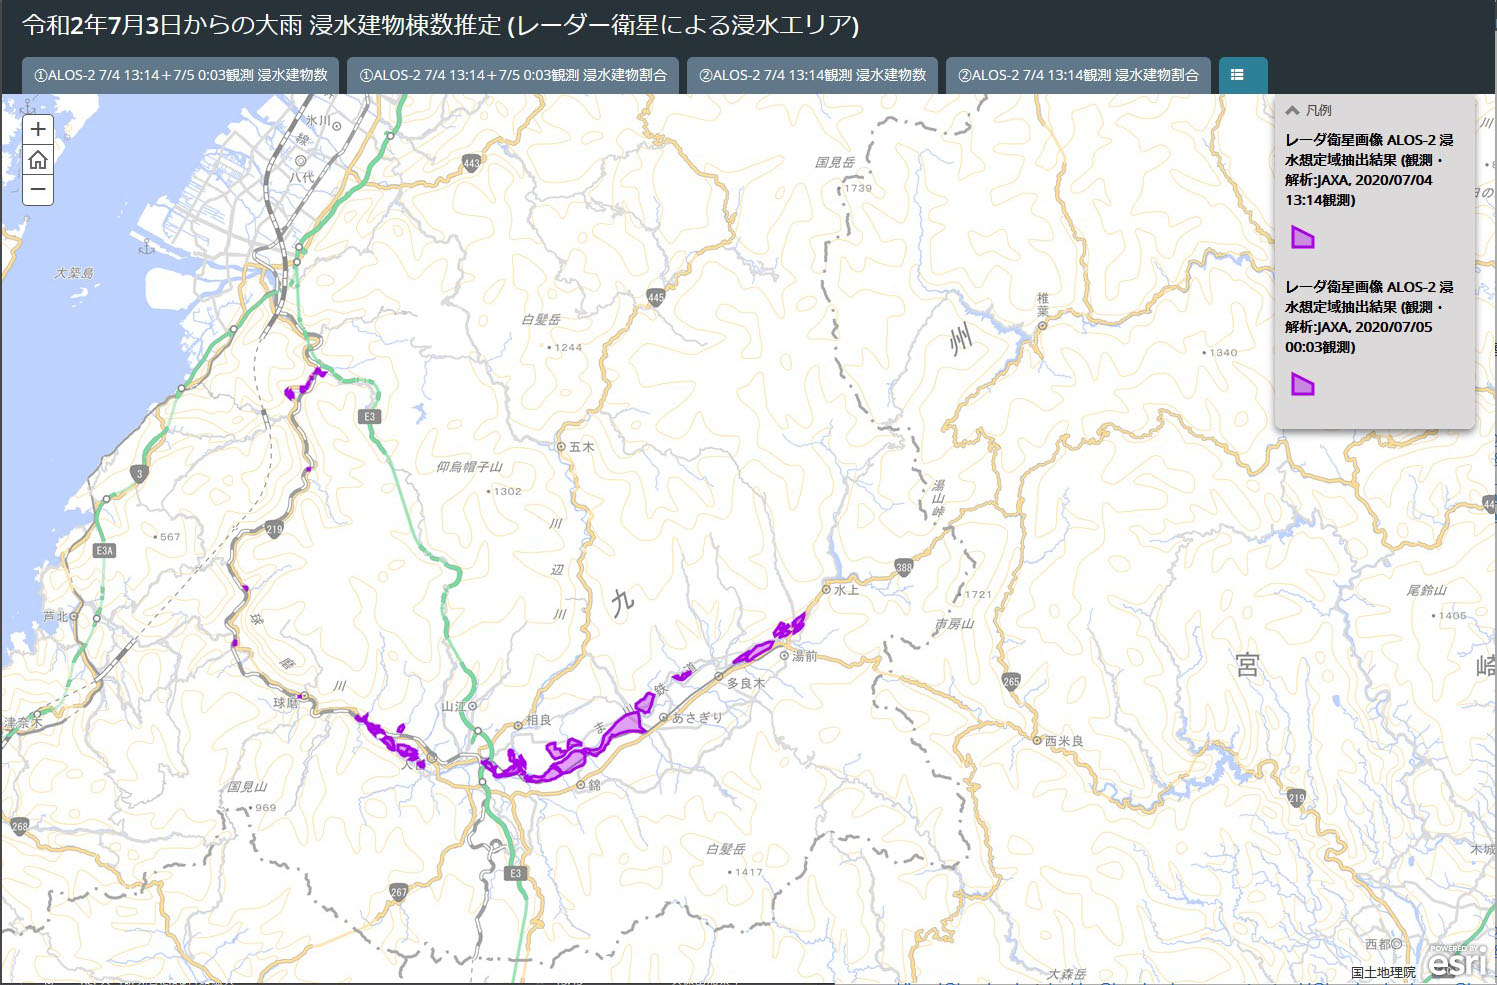Open the ①ALOS-2 浸水建物割合 tab
Screen dimensions: 1497x985
pyautogui.click(x=513, y=75)
